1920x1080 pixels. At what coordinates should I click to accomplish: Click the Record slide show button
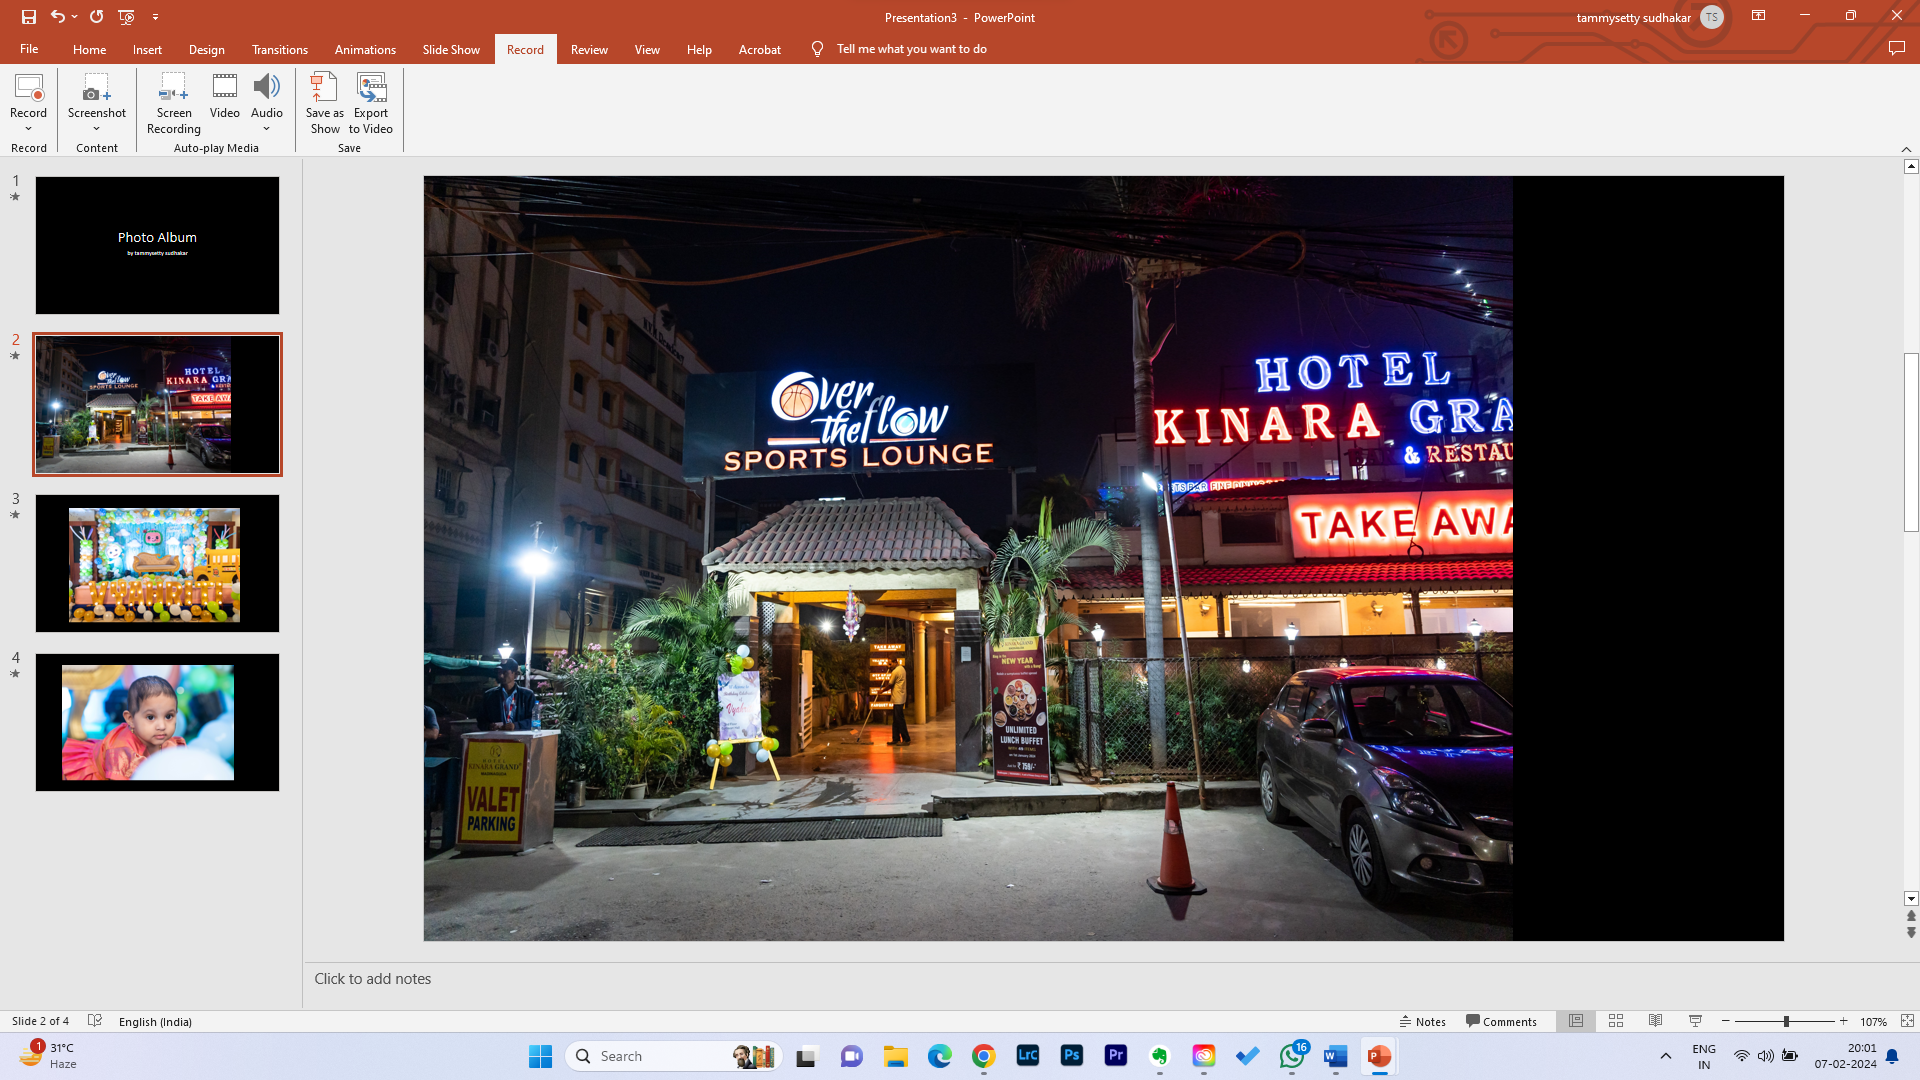29,95
